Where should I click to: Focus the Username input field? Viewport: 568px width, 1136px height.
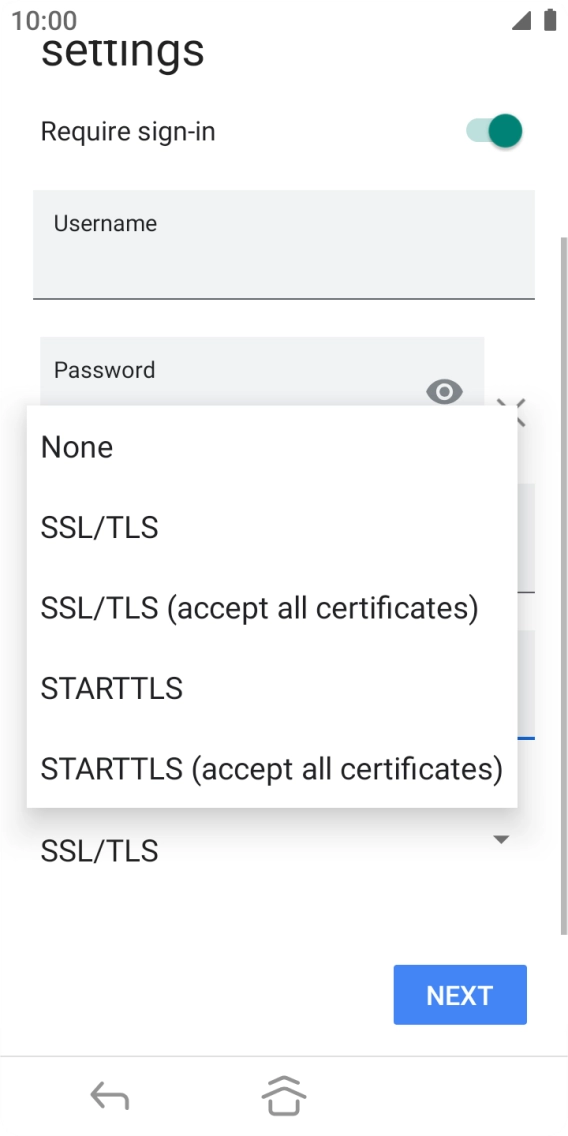pyautogui.click(x=284, y=245)
